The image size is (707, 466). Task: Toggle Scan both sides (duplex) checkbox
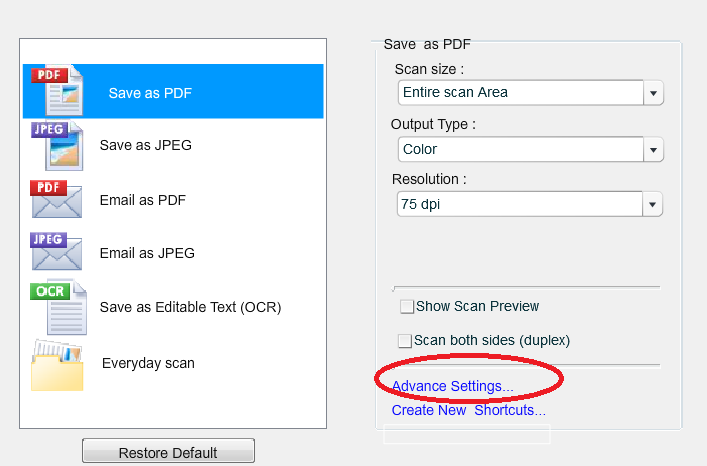406,340
